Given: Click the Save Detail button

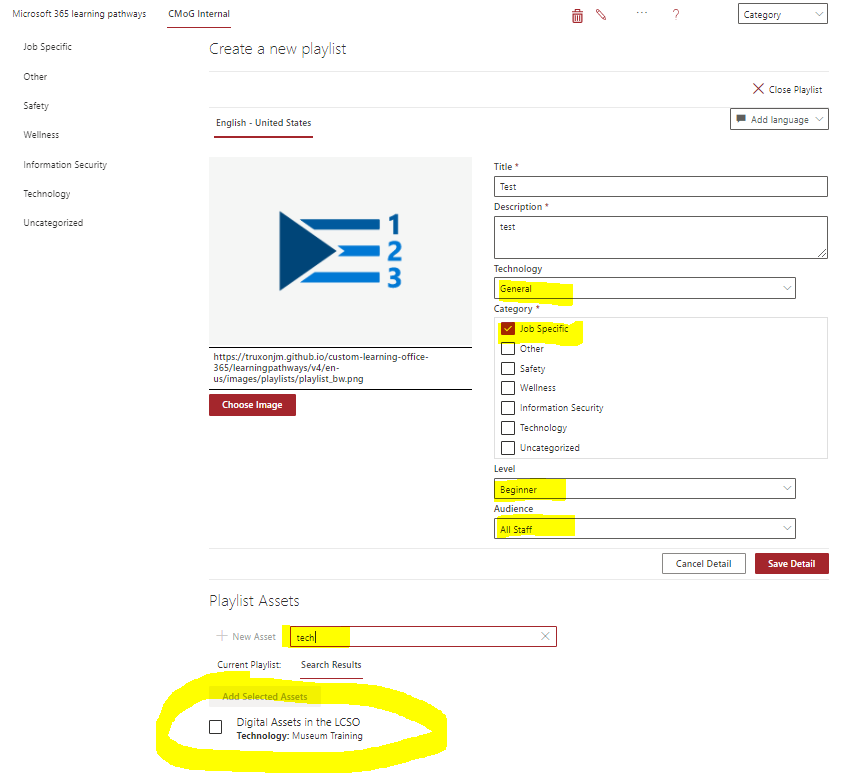Looking at the screenshot, I should 791,563.
